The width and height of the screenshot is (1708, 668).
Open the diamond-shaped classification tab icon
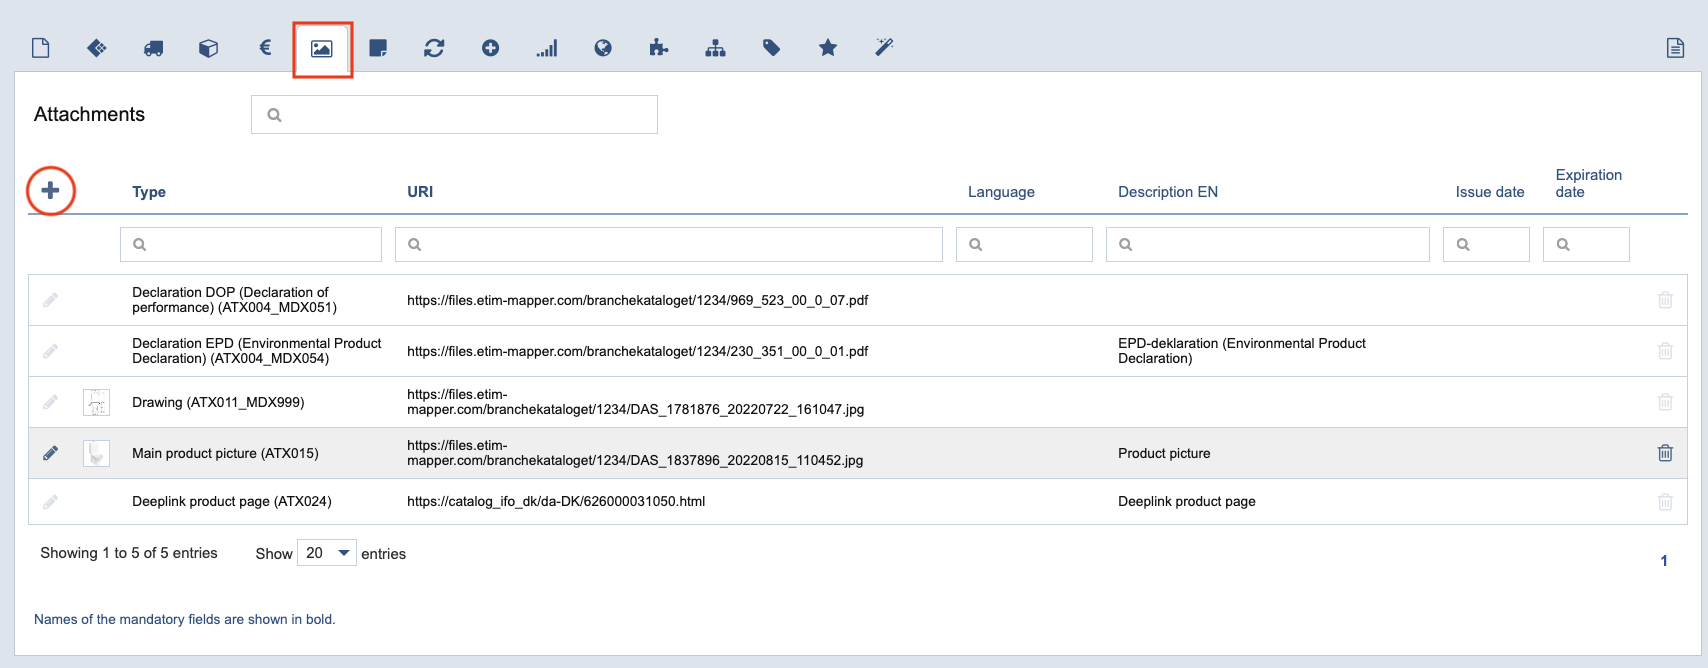97,48
